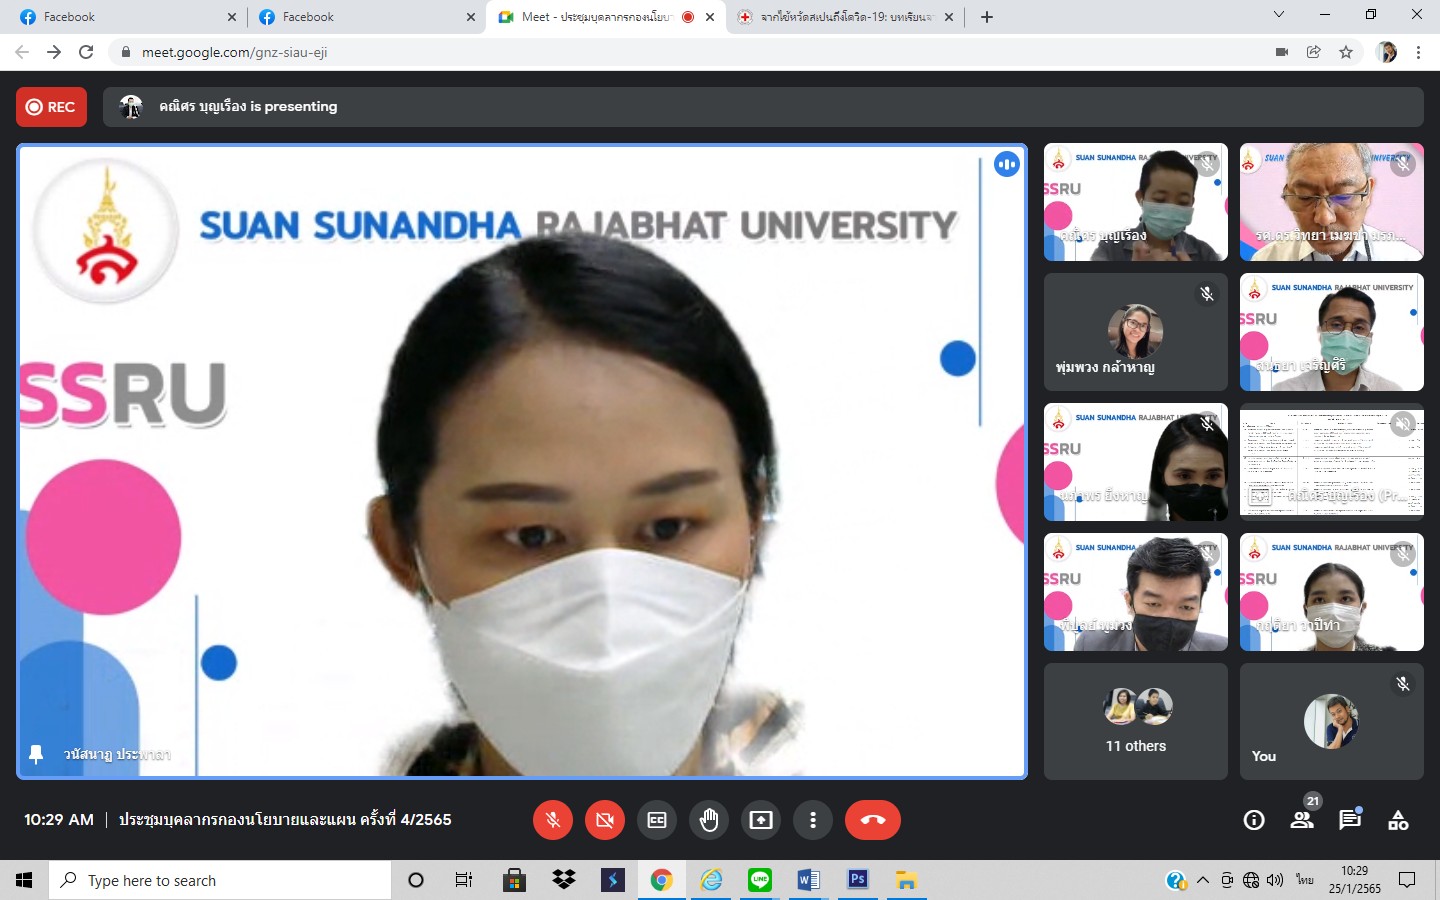Click the red REC recording indicator
Image resolution: width=1440 pixels, height=900 pixels.
click(x=51, y=107)
